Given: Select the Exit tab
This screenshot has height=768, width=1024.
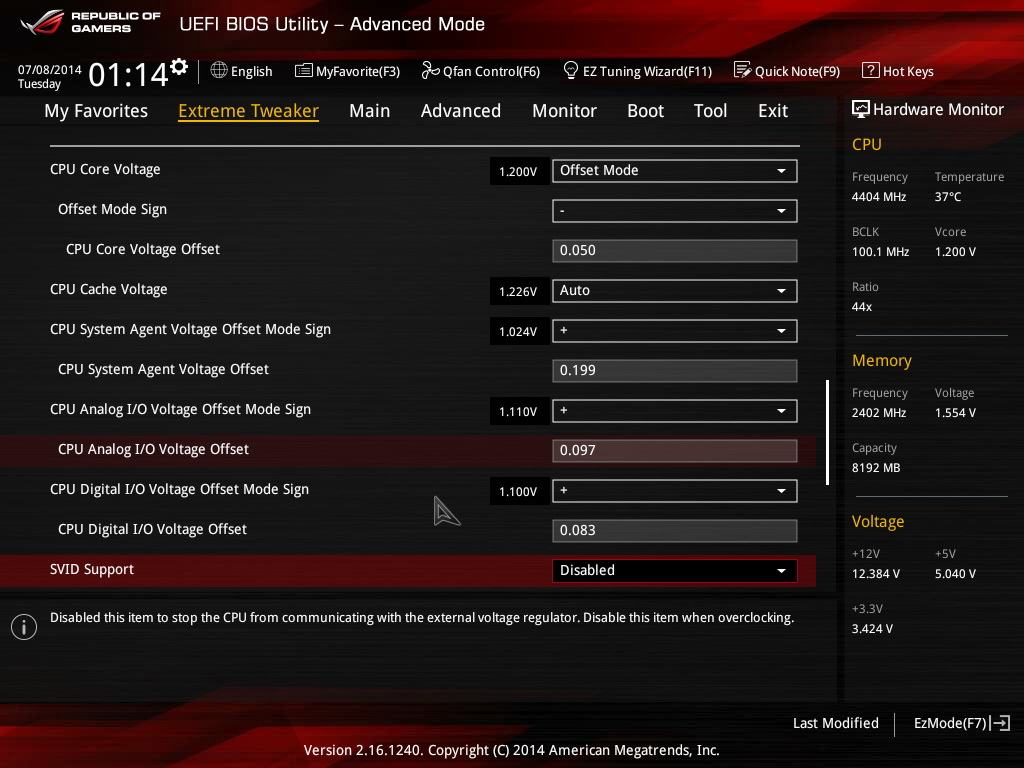Looking at the screenshot, I should [773, 111].
